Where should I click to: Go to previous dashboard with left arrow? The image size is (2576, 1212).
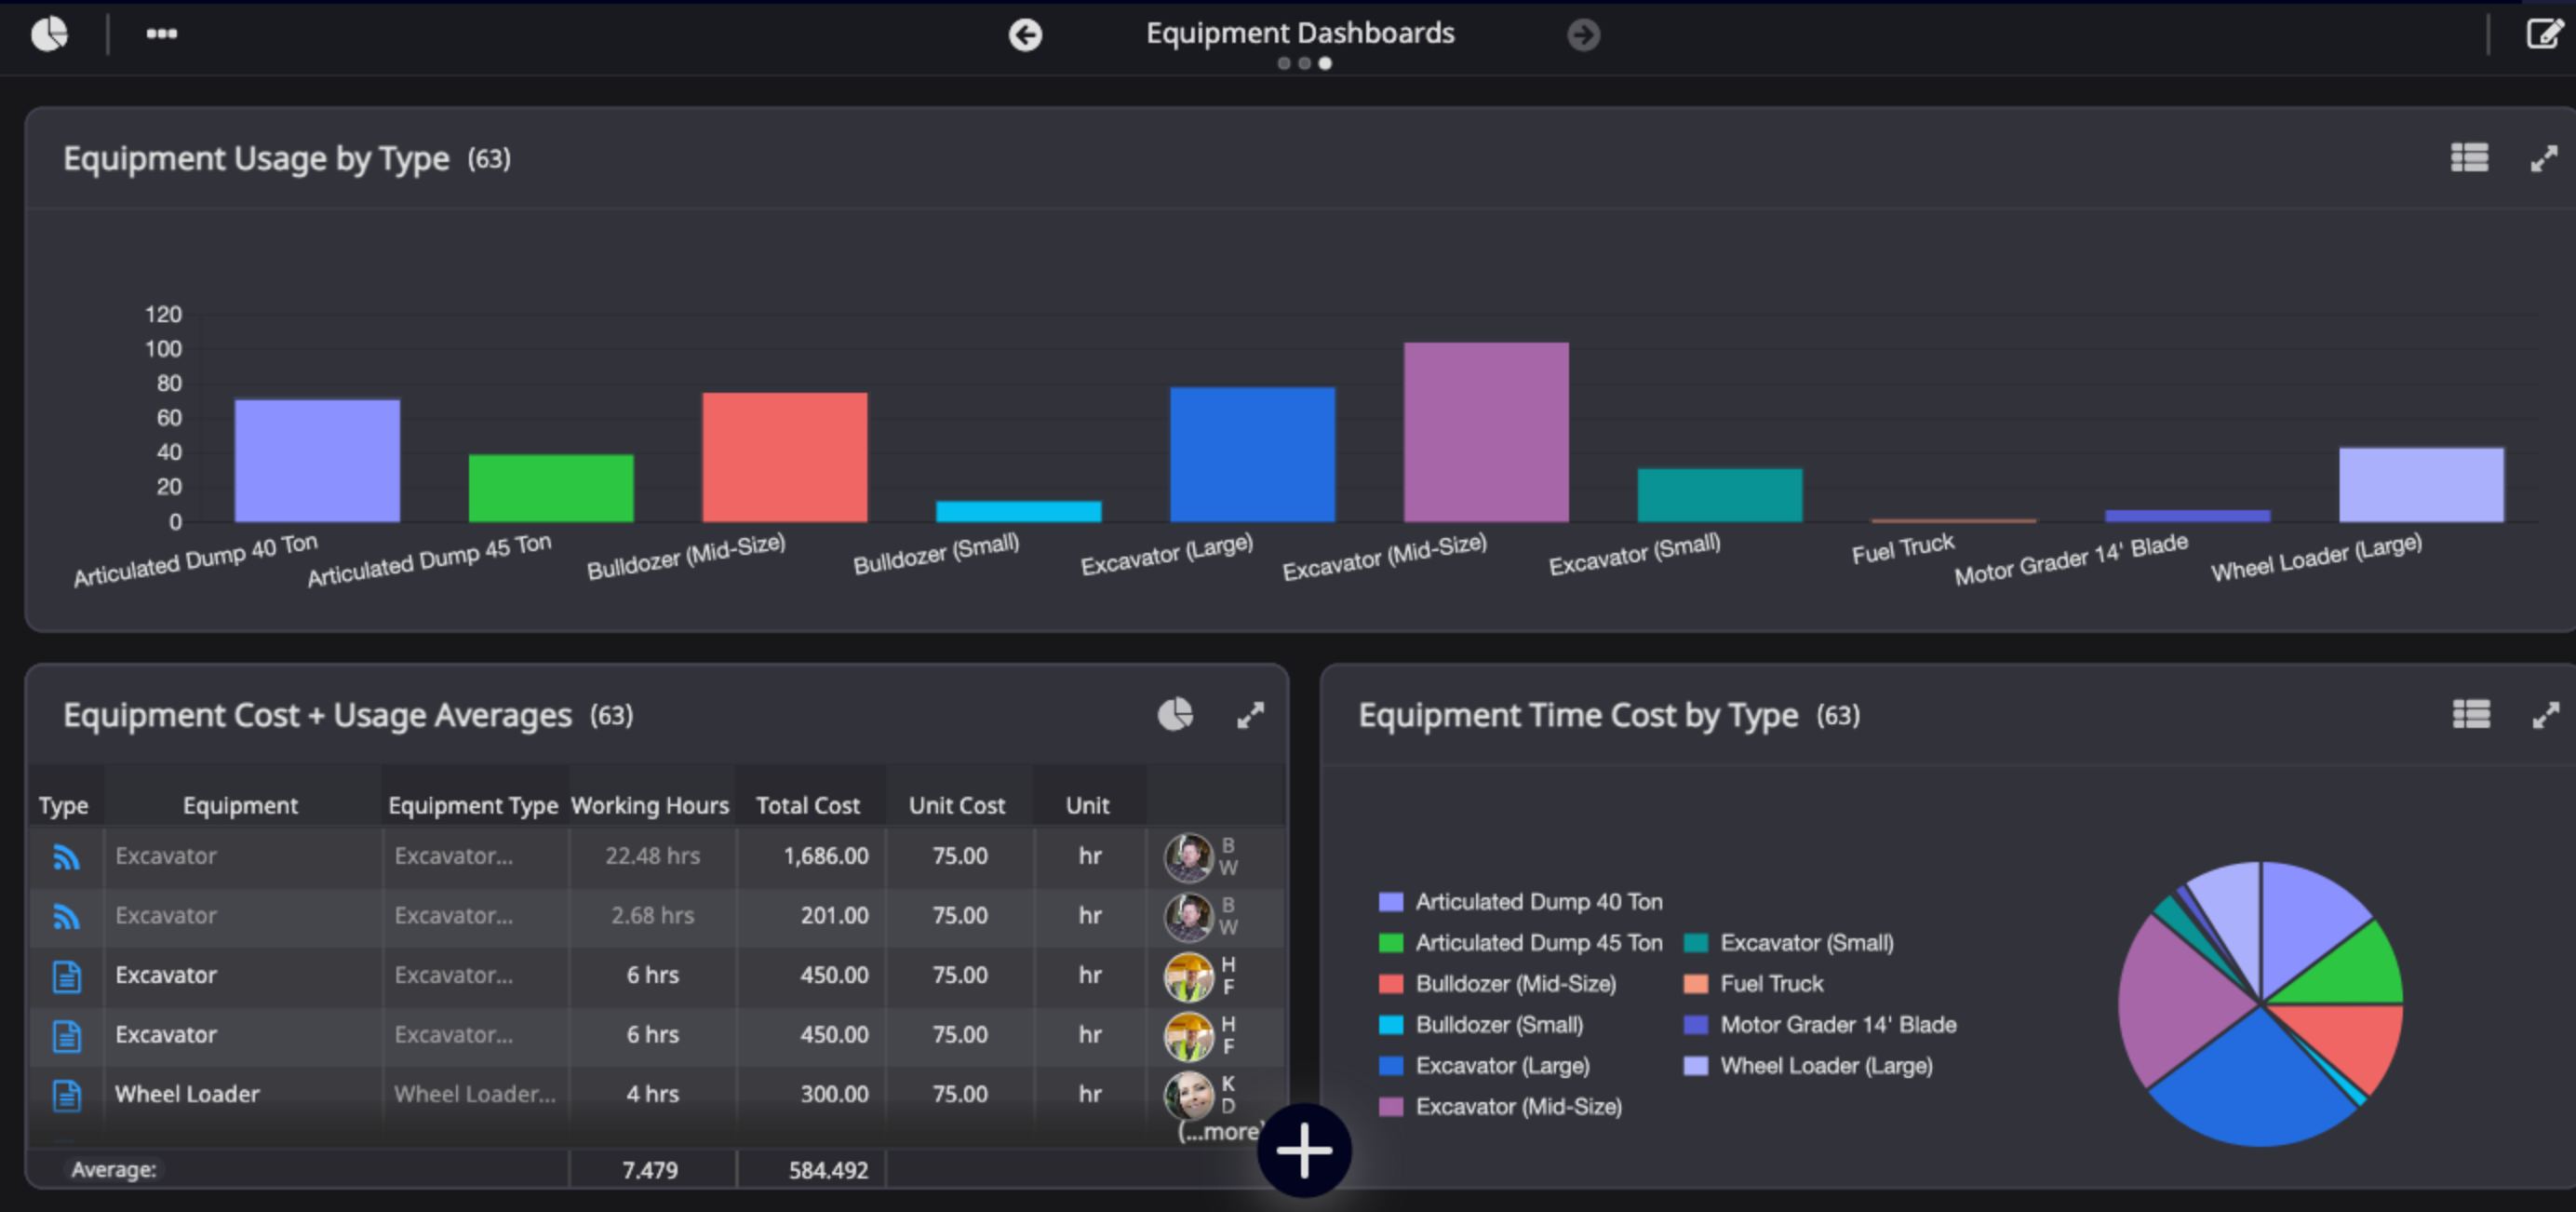1025,35
